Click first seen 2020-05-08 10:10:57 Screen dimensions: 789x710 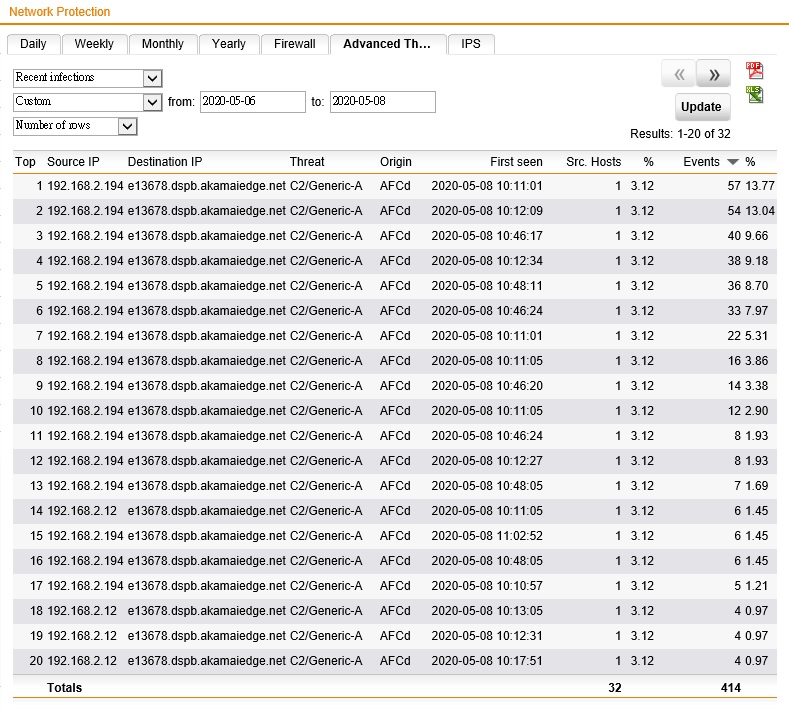tap(487, 586)
